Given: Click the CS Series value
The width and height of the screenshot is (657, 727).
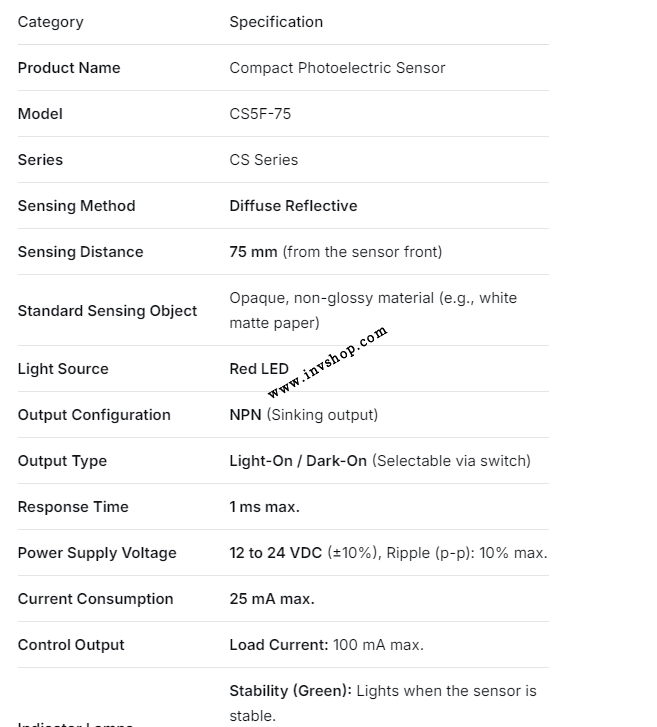Looking at the screenshot, I should click(x=263, y=160).
